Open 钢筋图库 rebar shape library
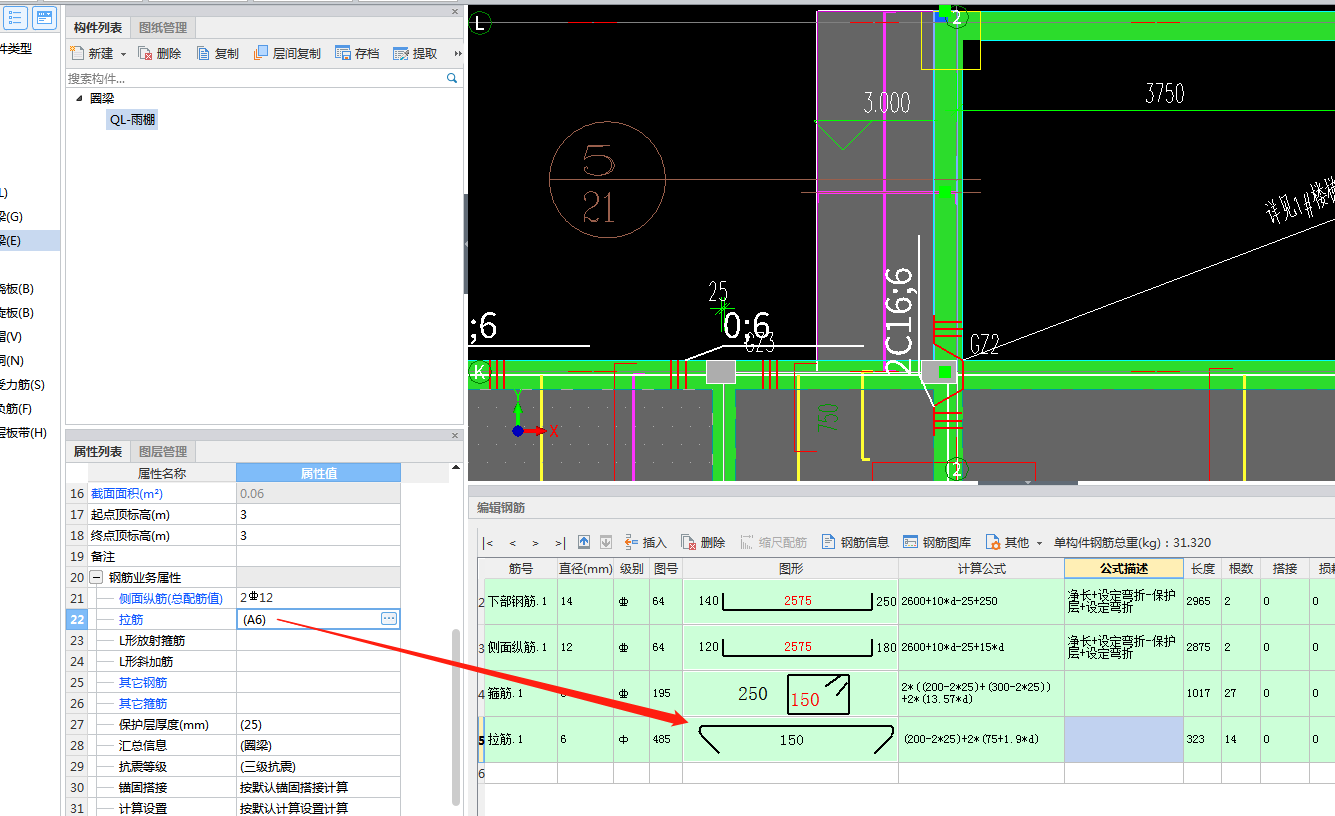Viewport: 1335px width, 816px height. click(937, 542)
